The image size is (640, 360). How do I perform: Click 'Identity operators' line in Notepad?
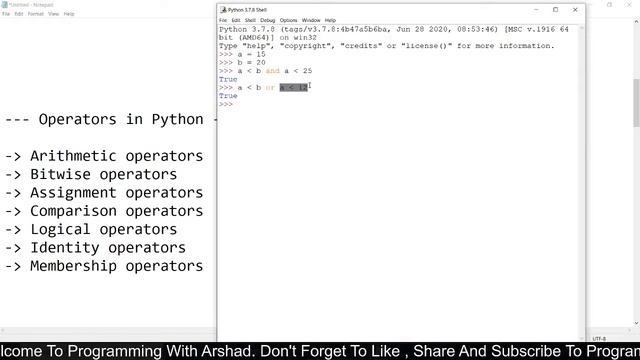pos(108,248)
